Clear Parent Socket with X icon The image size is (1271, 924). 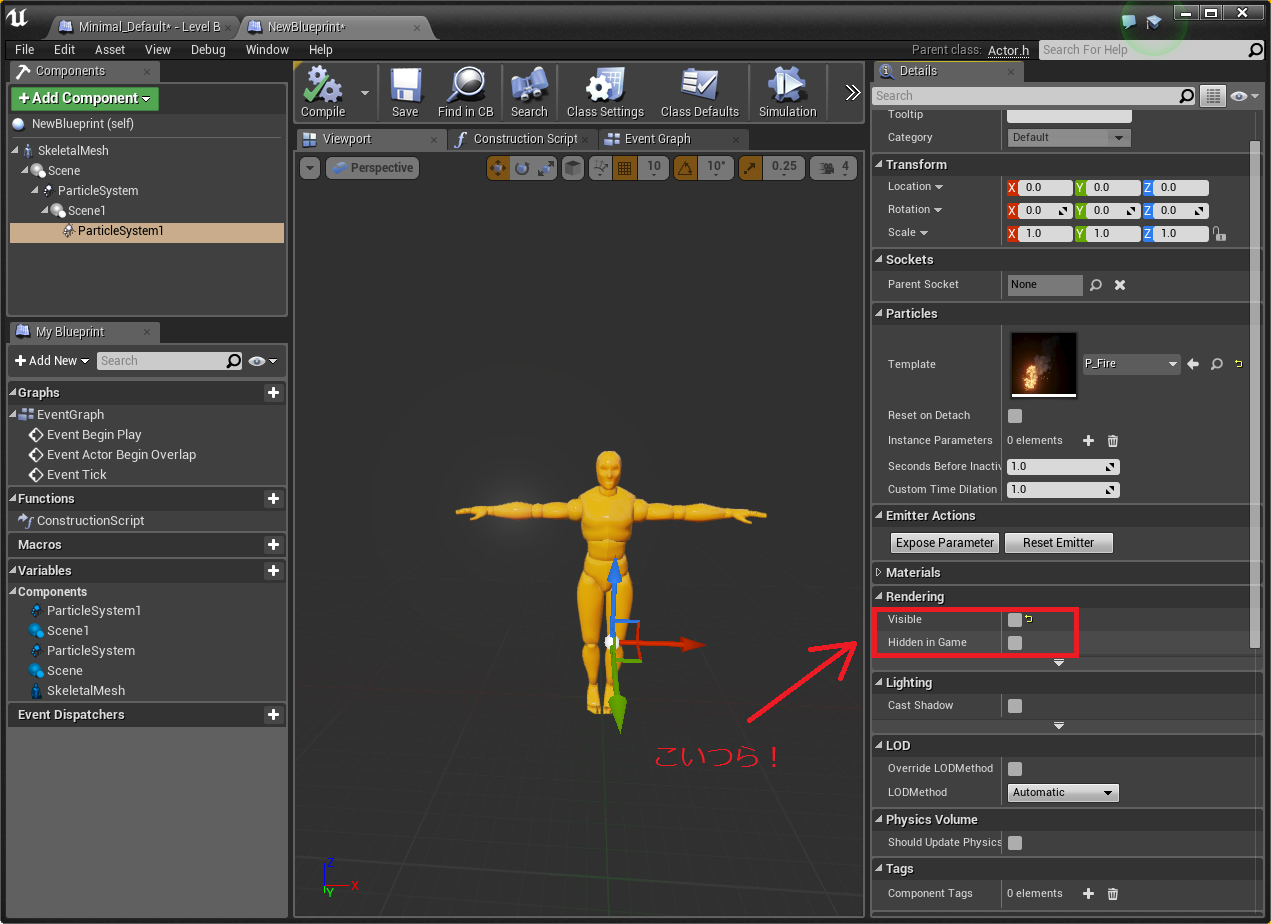click(1120, 285)
